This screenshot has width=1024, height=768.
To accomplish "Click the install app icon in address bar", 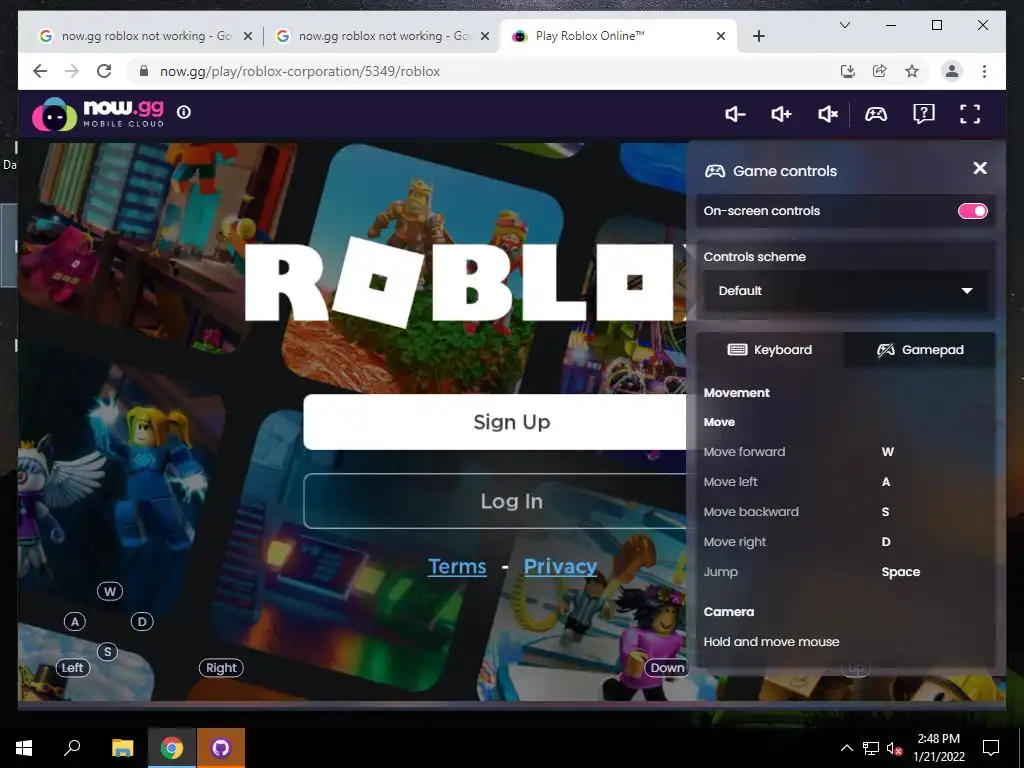I will [x=848, y=71].
